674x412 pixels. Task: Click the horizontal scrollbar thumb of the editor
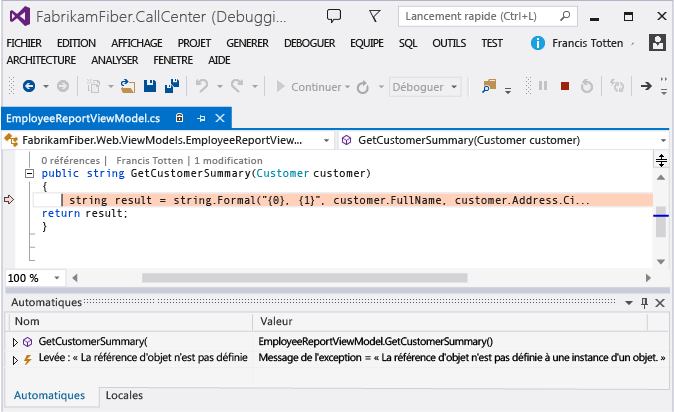coord(305,278)
